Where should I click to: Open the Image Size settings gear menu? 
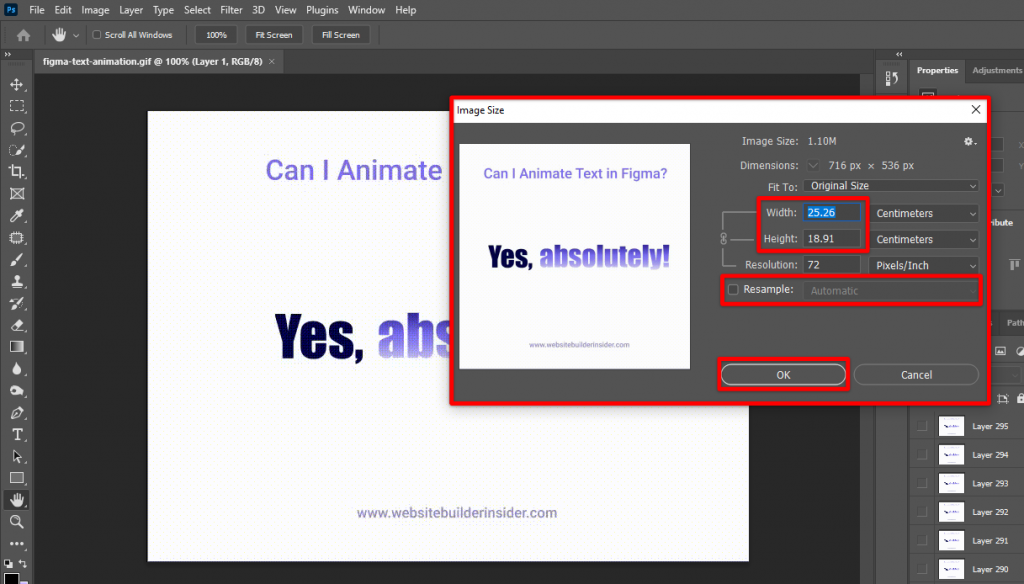969,142
